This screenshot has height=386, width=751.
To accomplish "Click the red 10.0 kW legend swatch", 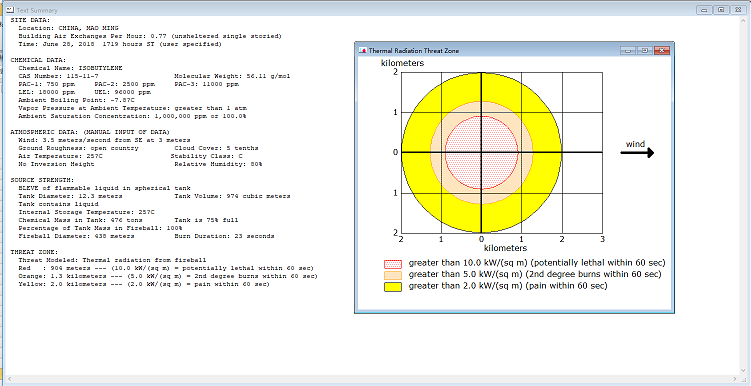I will coord(392,264).
